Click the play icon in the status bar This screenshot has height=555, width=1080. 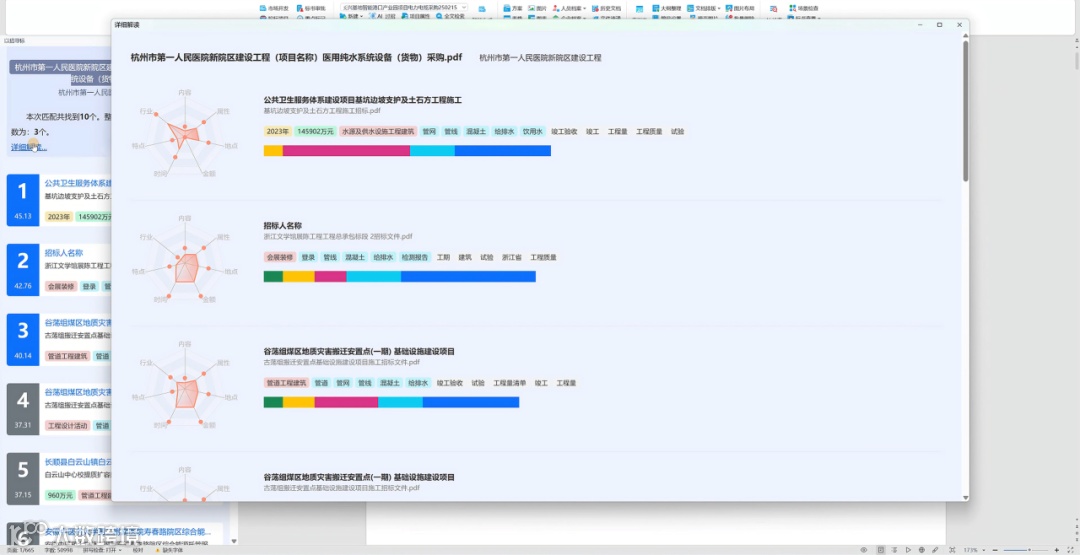[x=908, y=550]
